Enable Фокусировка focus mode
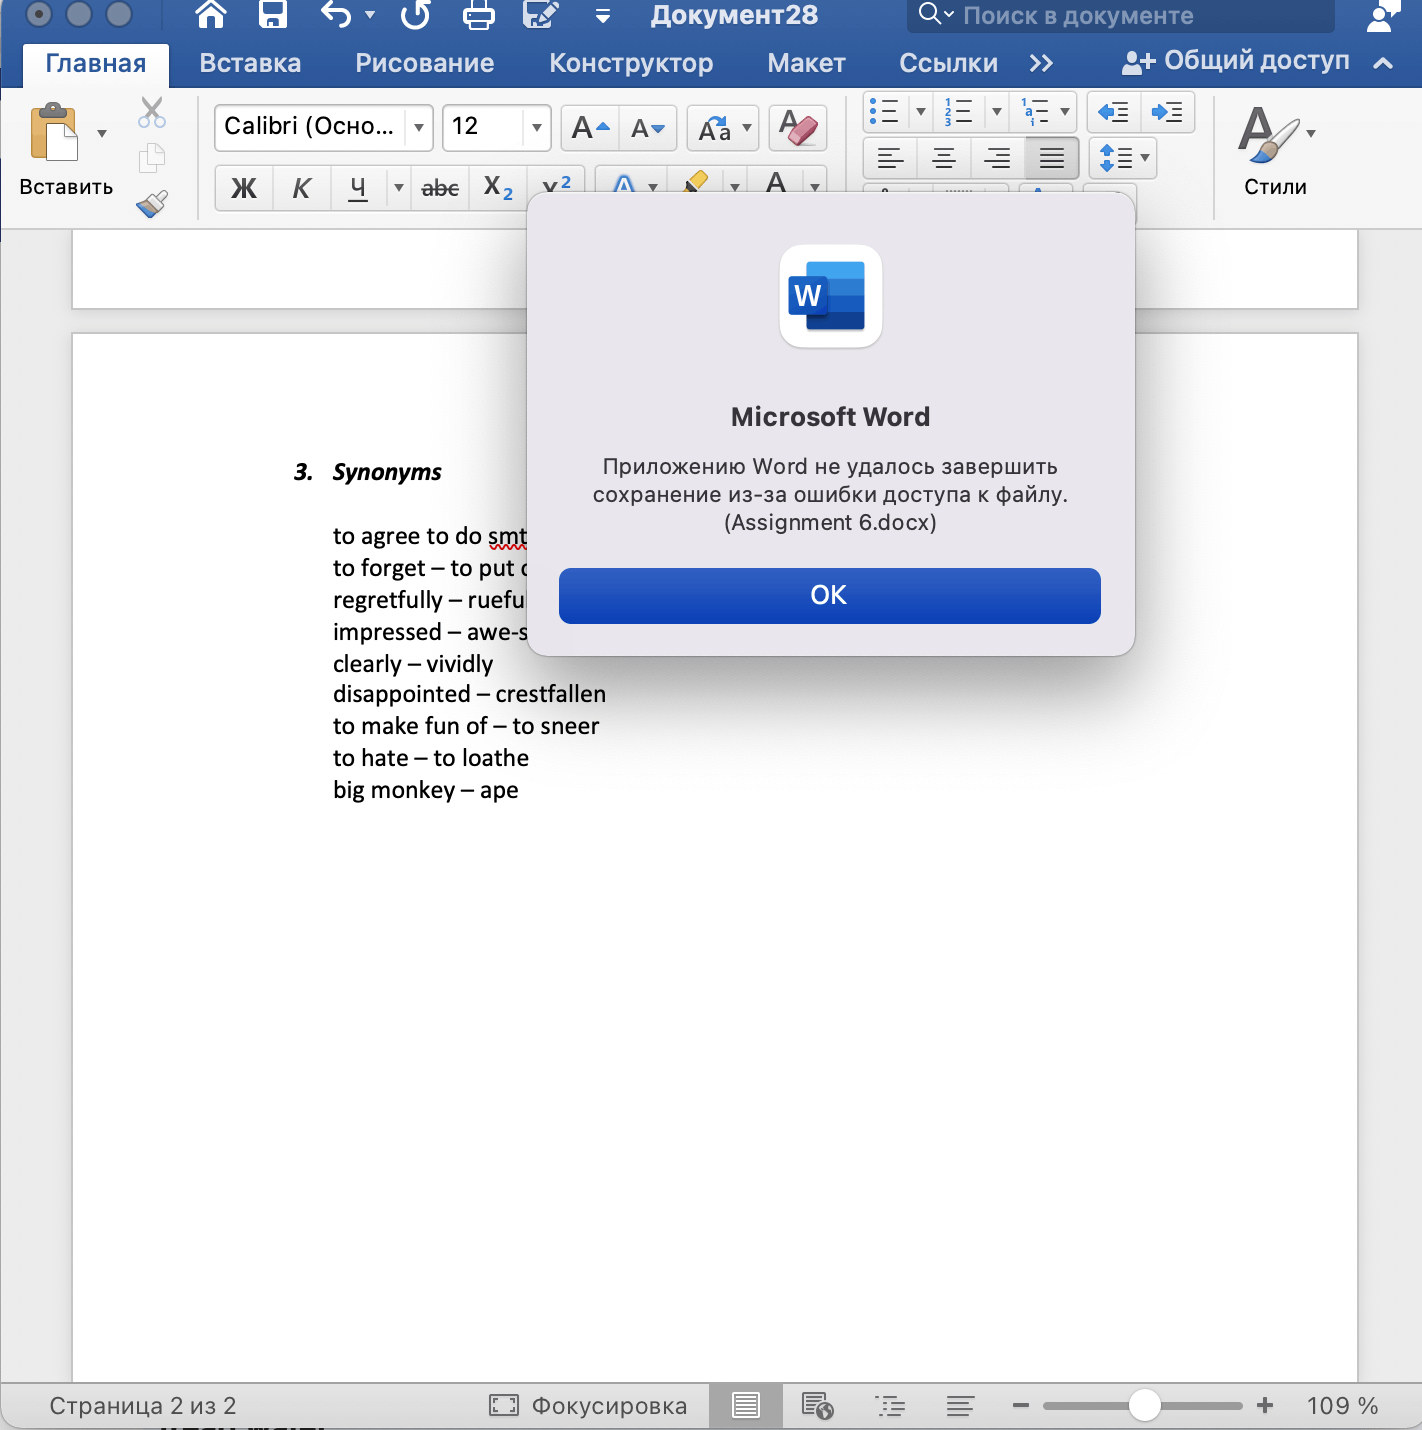 [588, 1406]
